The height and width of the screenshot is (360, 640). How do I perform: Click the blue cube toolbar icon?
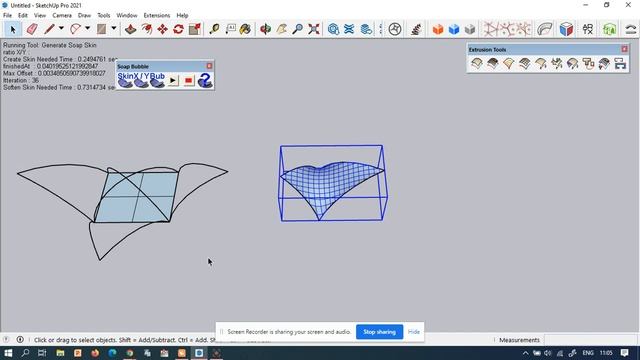pyautogui.click(x=454, y=29)
